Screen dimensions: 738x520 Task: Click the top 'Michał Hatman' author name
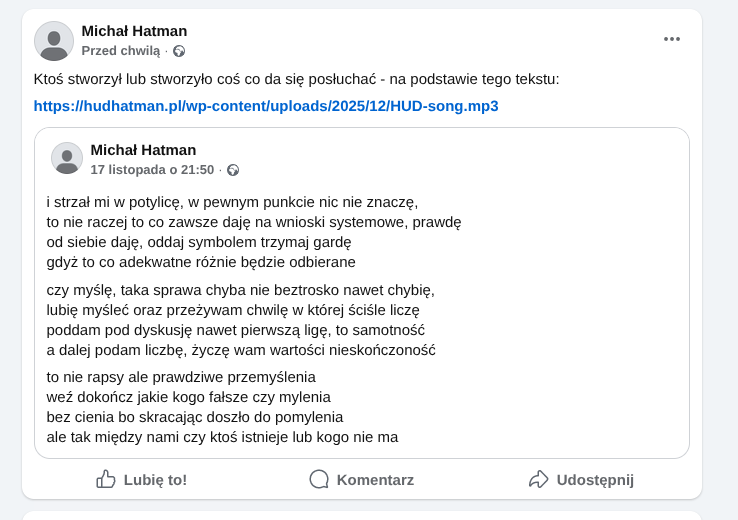point(134,31)
